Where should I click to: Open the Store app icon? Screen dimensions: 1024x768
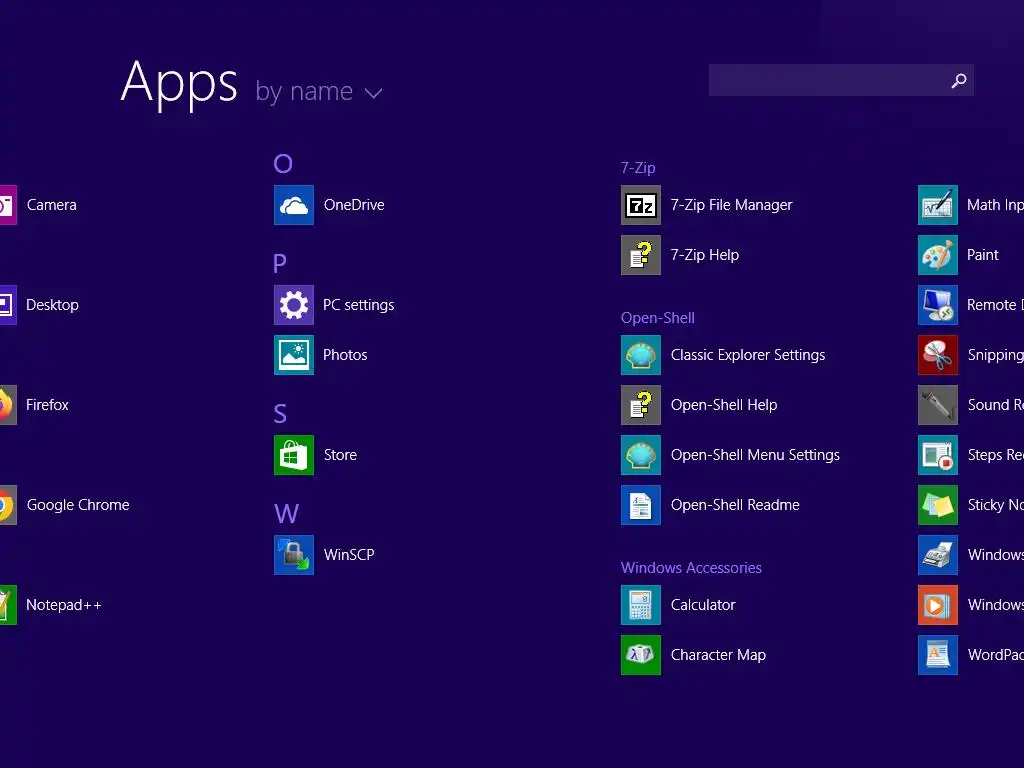click(294, 455)
